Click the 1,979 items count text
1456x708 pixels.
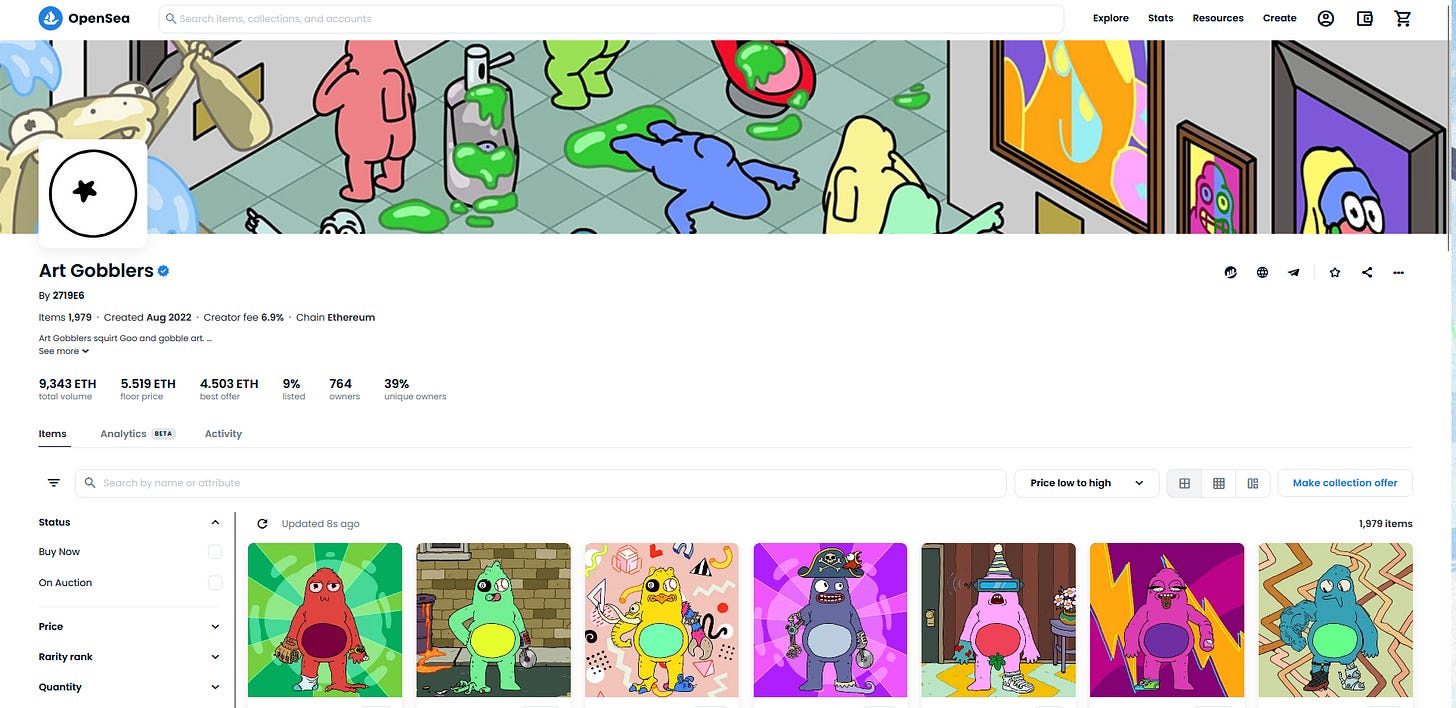pyautogui.click(x=1385, y=523)
